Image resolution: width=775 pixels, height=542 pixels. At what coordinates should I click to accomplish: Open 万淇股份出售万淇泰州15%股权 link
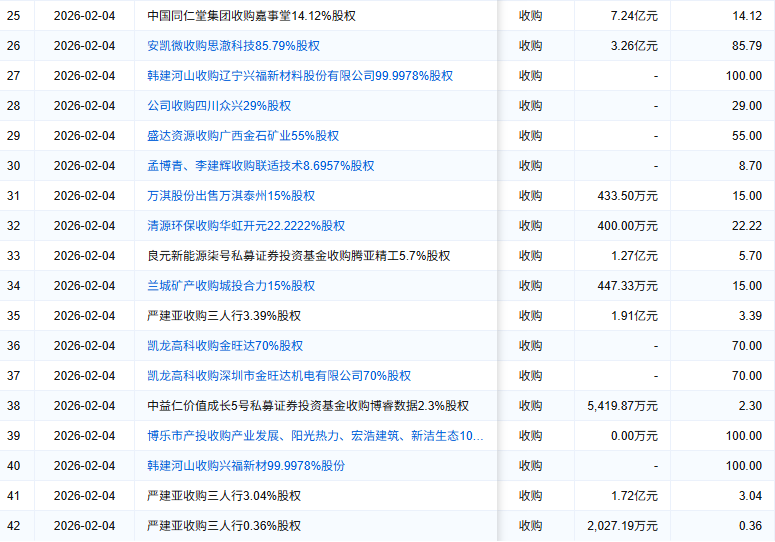231,196
